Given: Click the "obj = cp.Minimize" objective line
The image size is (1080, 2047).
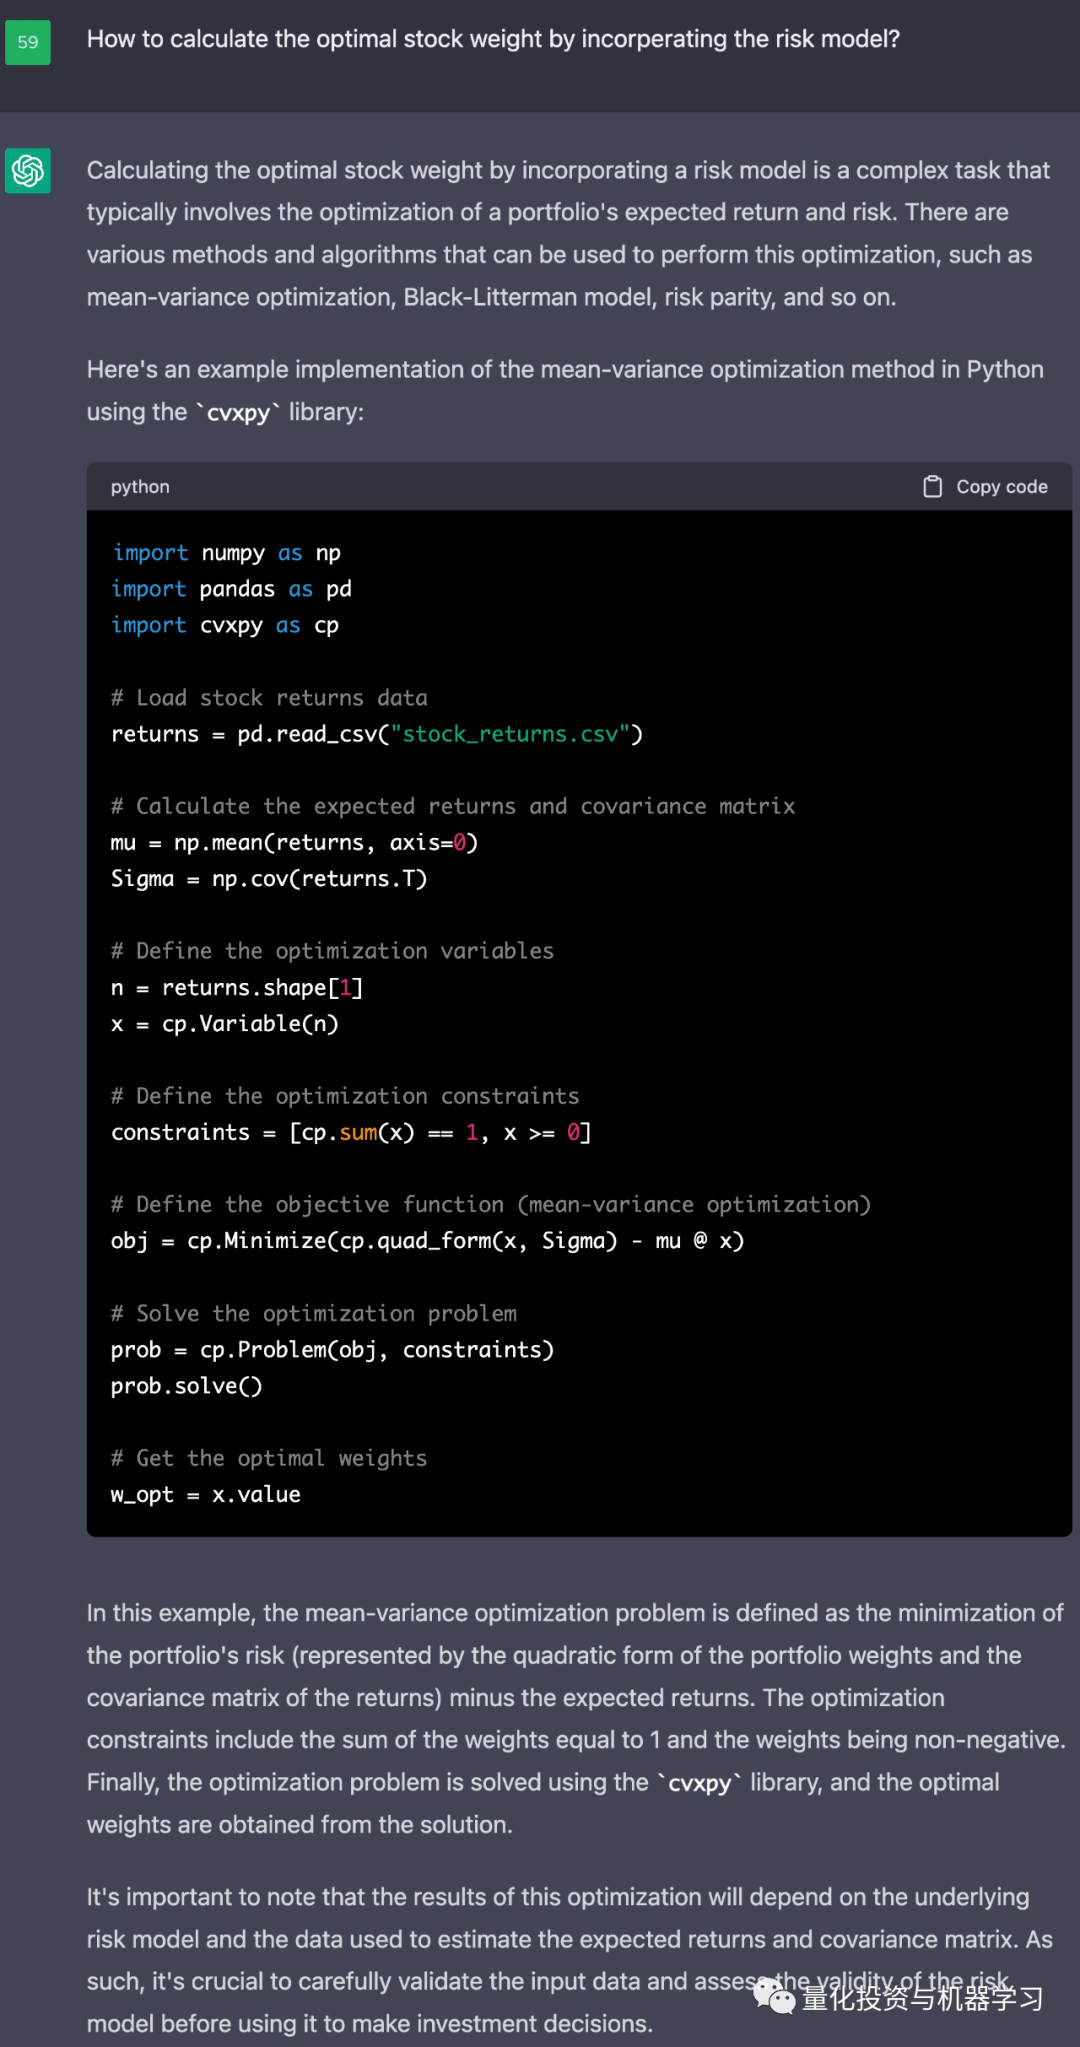Looking at the screenshot, I should point(427,1241).
